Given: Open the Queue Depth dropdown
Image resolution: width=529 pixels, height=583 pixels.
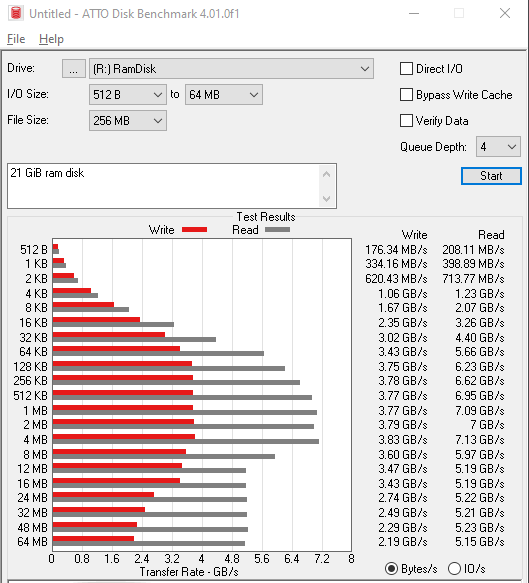Looking at the screenshot, I should [498, 147].
